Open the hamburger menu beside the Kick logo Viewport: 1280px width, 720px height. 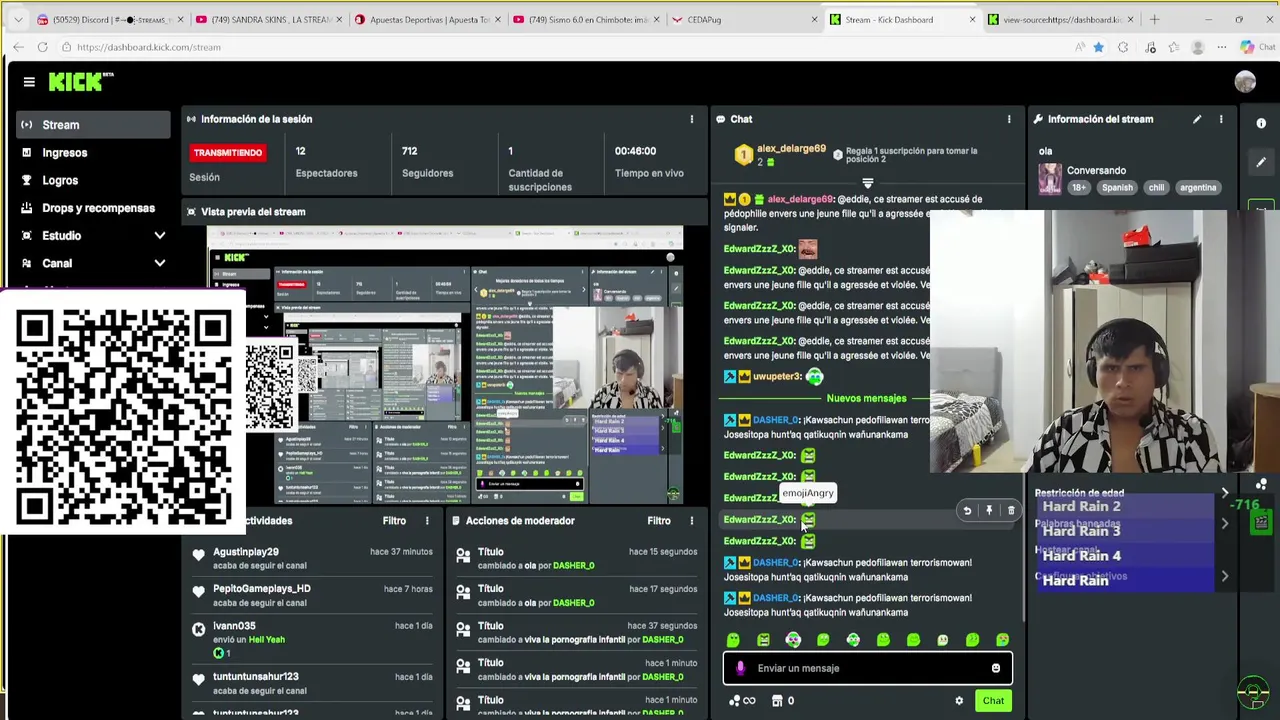(x=29, y=82)
